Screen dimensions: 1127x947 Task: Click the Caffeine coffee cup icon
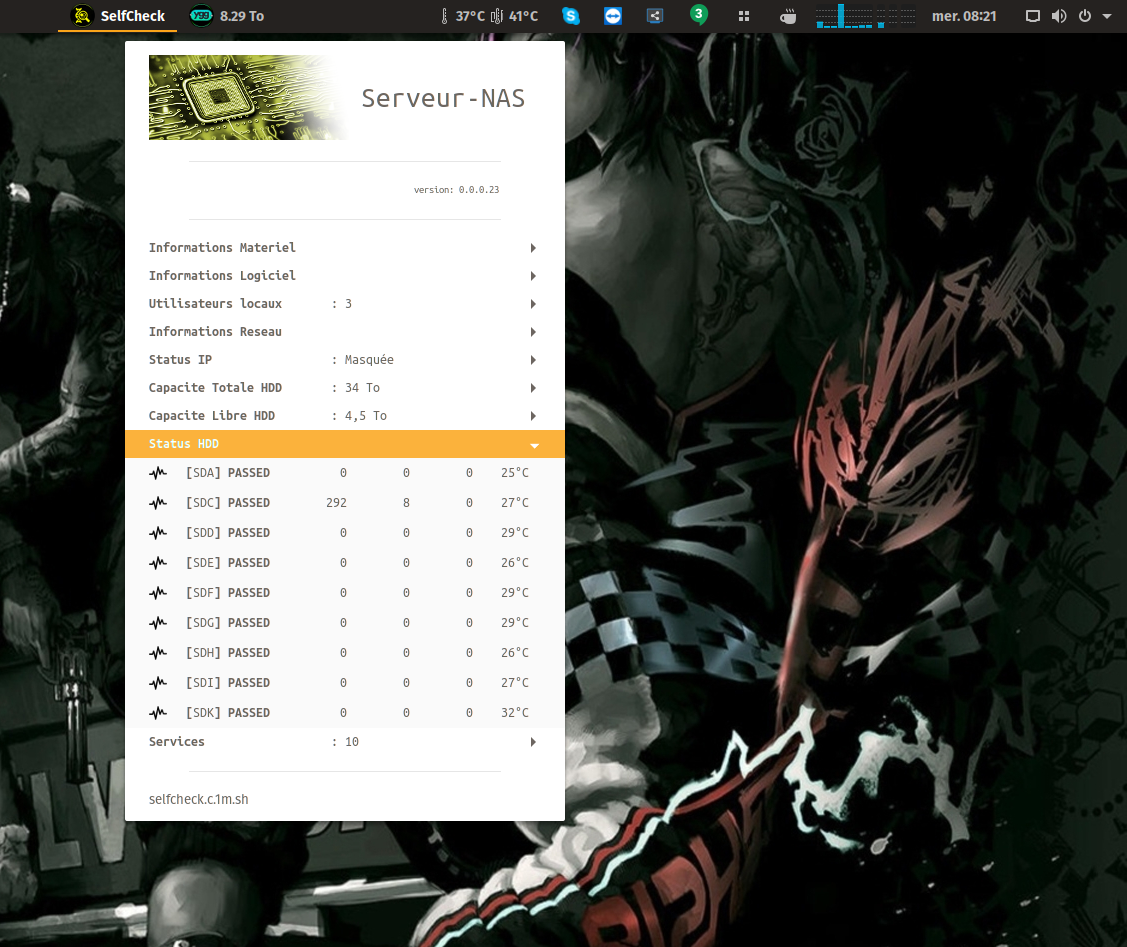788,16
